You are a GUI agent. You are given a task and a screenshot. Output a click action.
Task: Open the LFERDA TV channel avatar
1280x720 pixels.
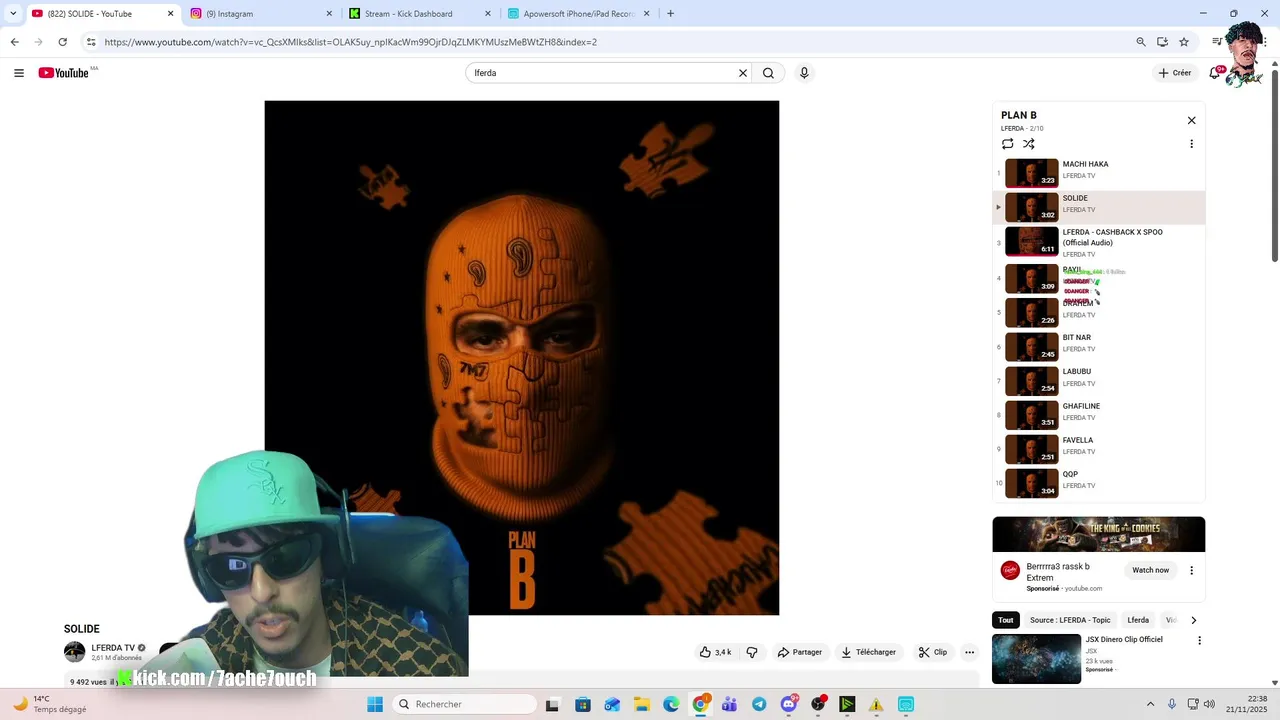click(75, 652)
